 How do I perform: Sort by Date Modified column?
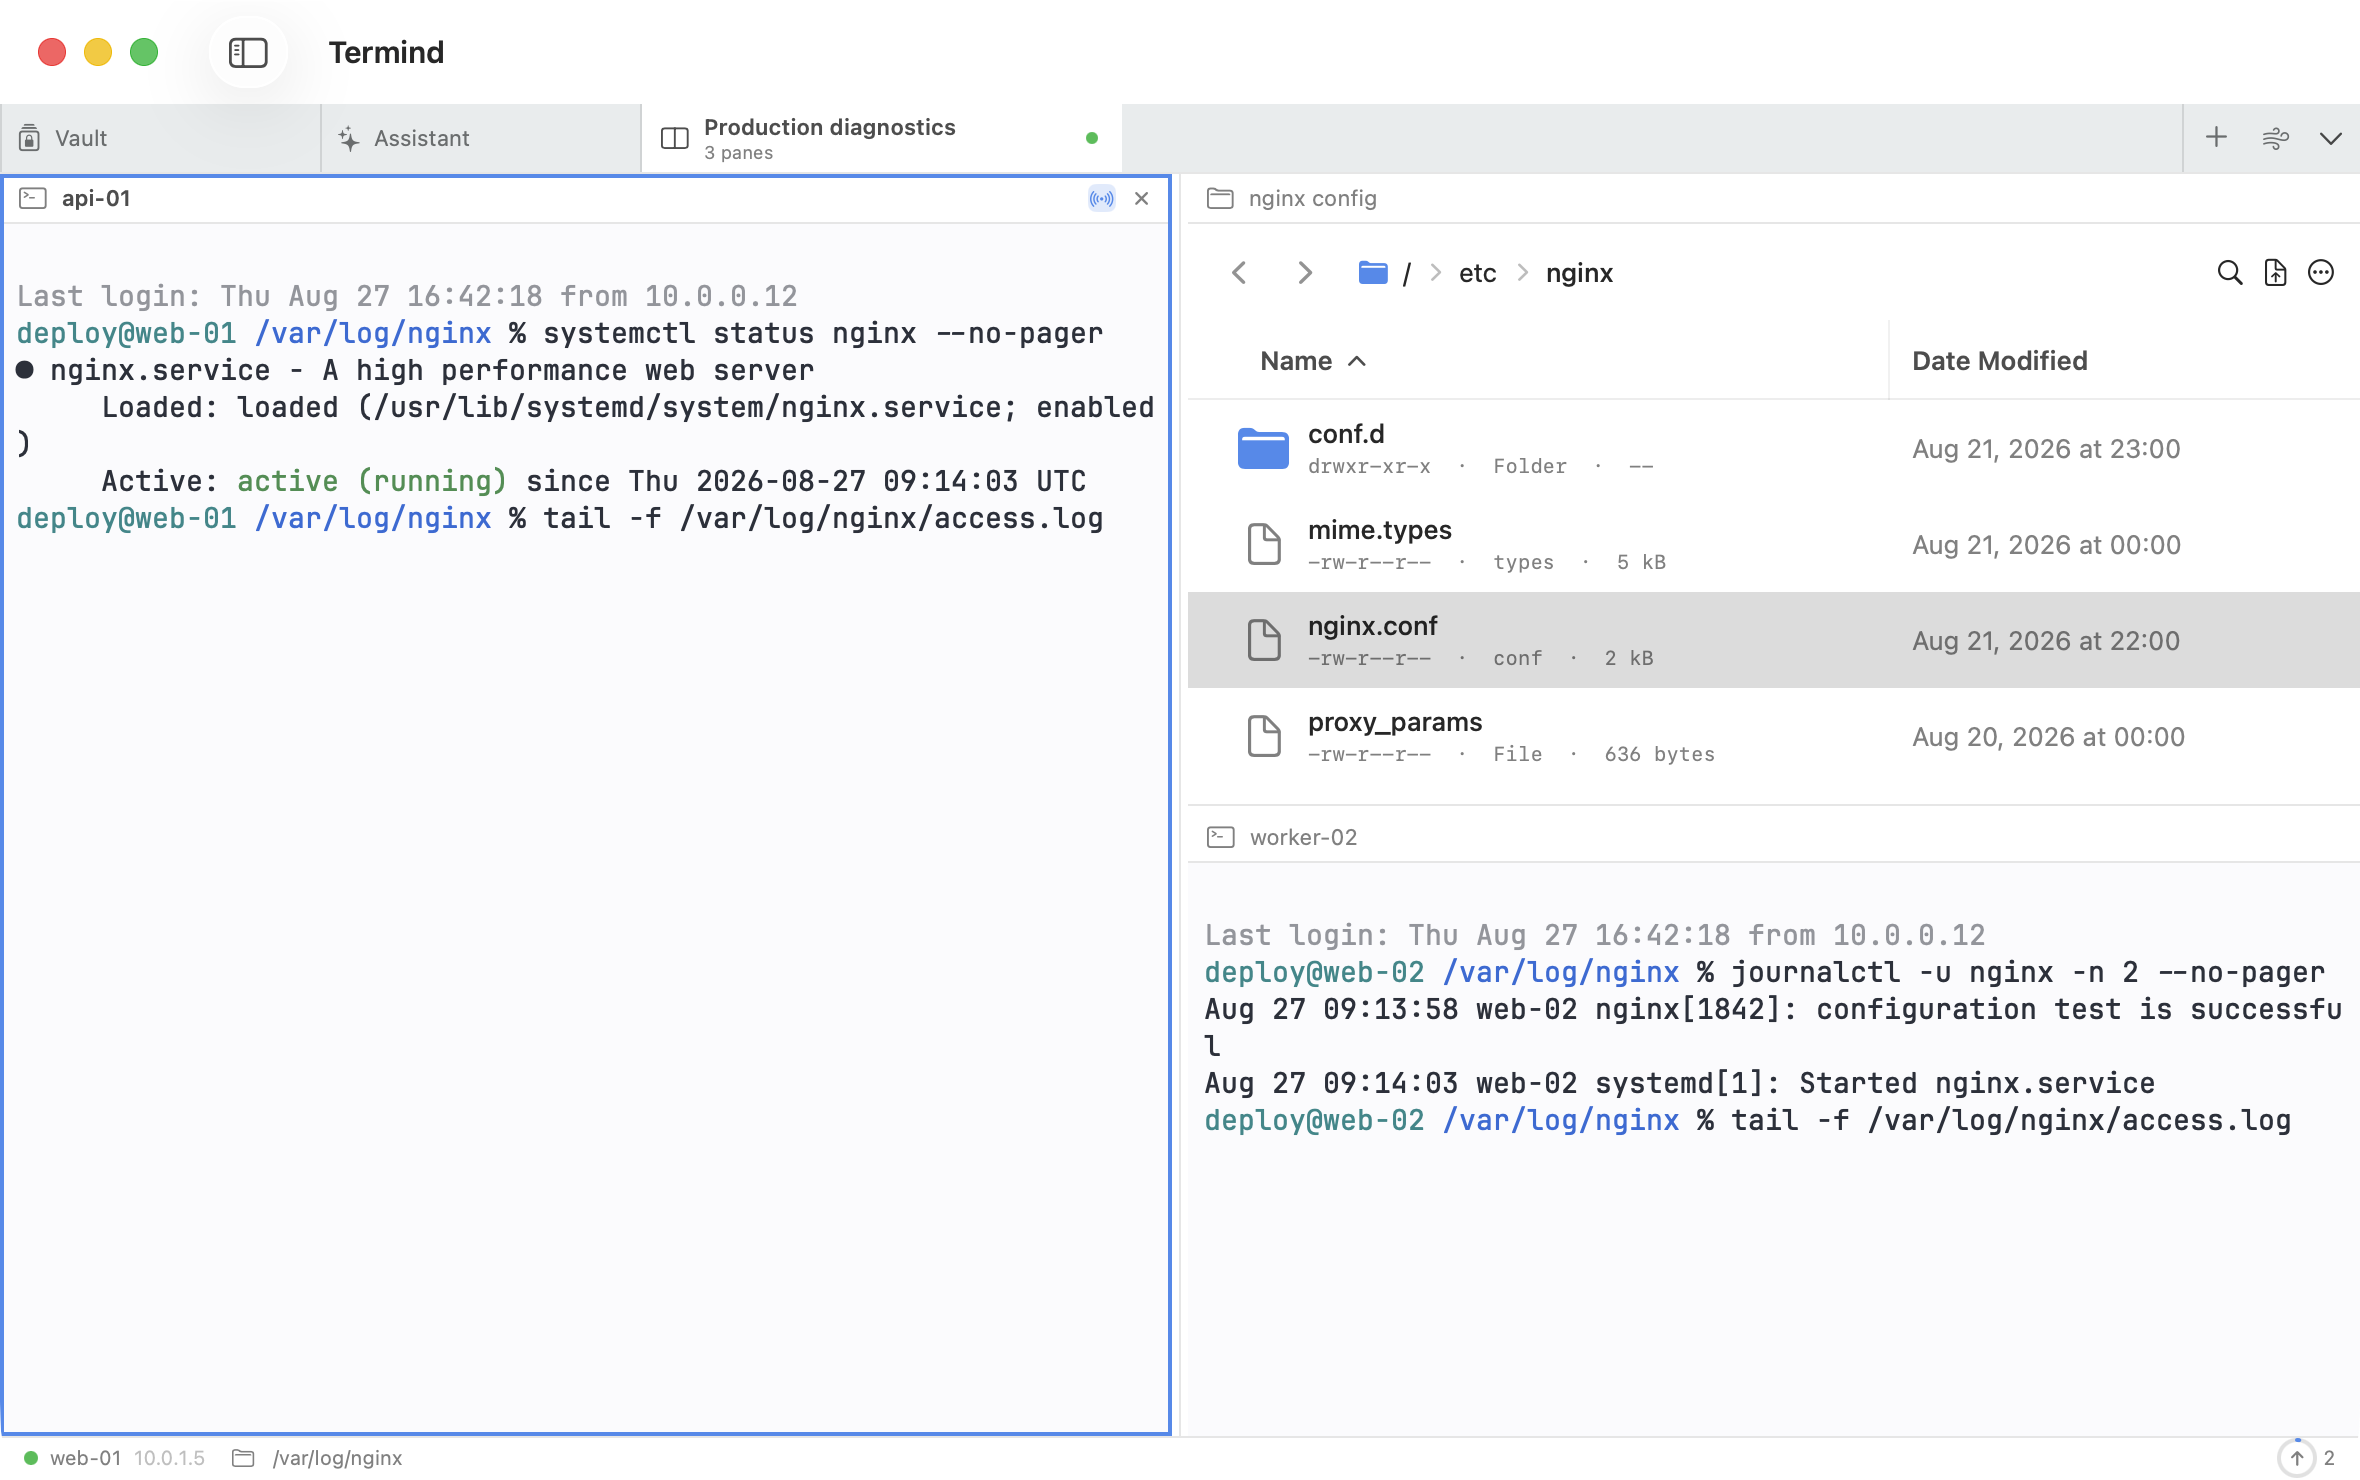(1999, 361)
